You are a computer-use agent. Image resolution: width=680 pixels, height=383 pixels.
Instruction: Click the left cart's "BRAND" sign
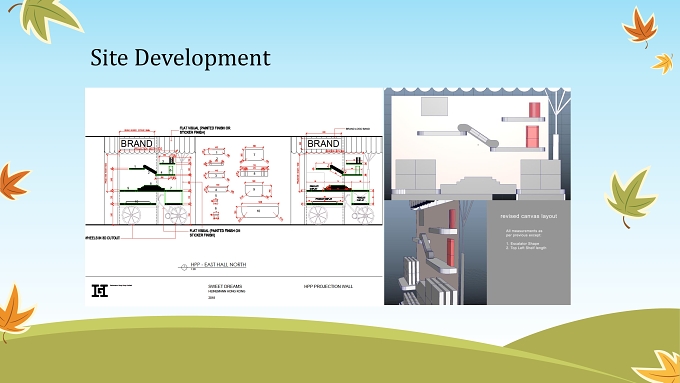coord(136,144)
